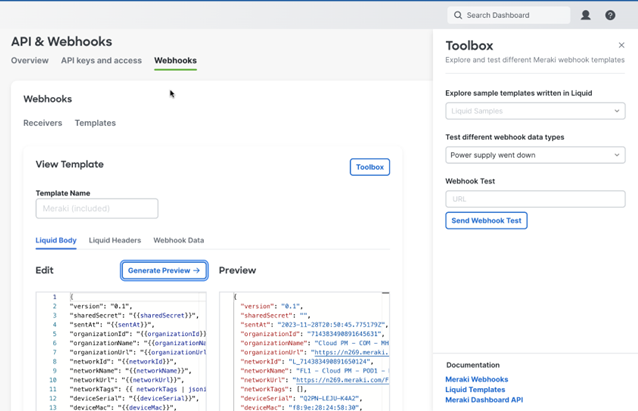
Task: Switch to API keys and access tab
Action: pos(101,61)
